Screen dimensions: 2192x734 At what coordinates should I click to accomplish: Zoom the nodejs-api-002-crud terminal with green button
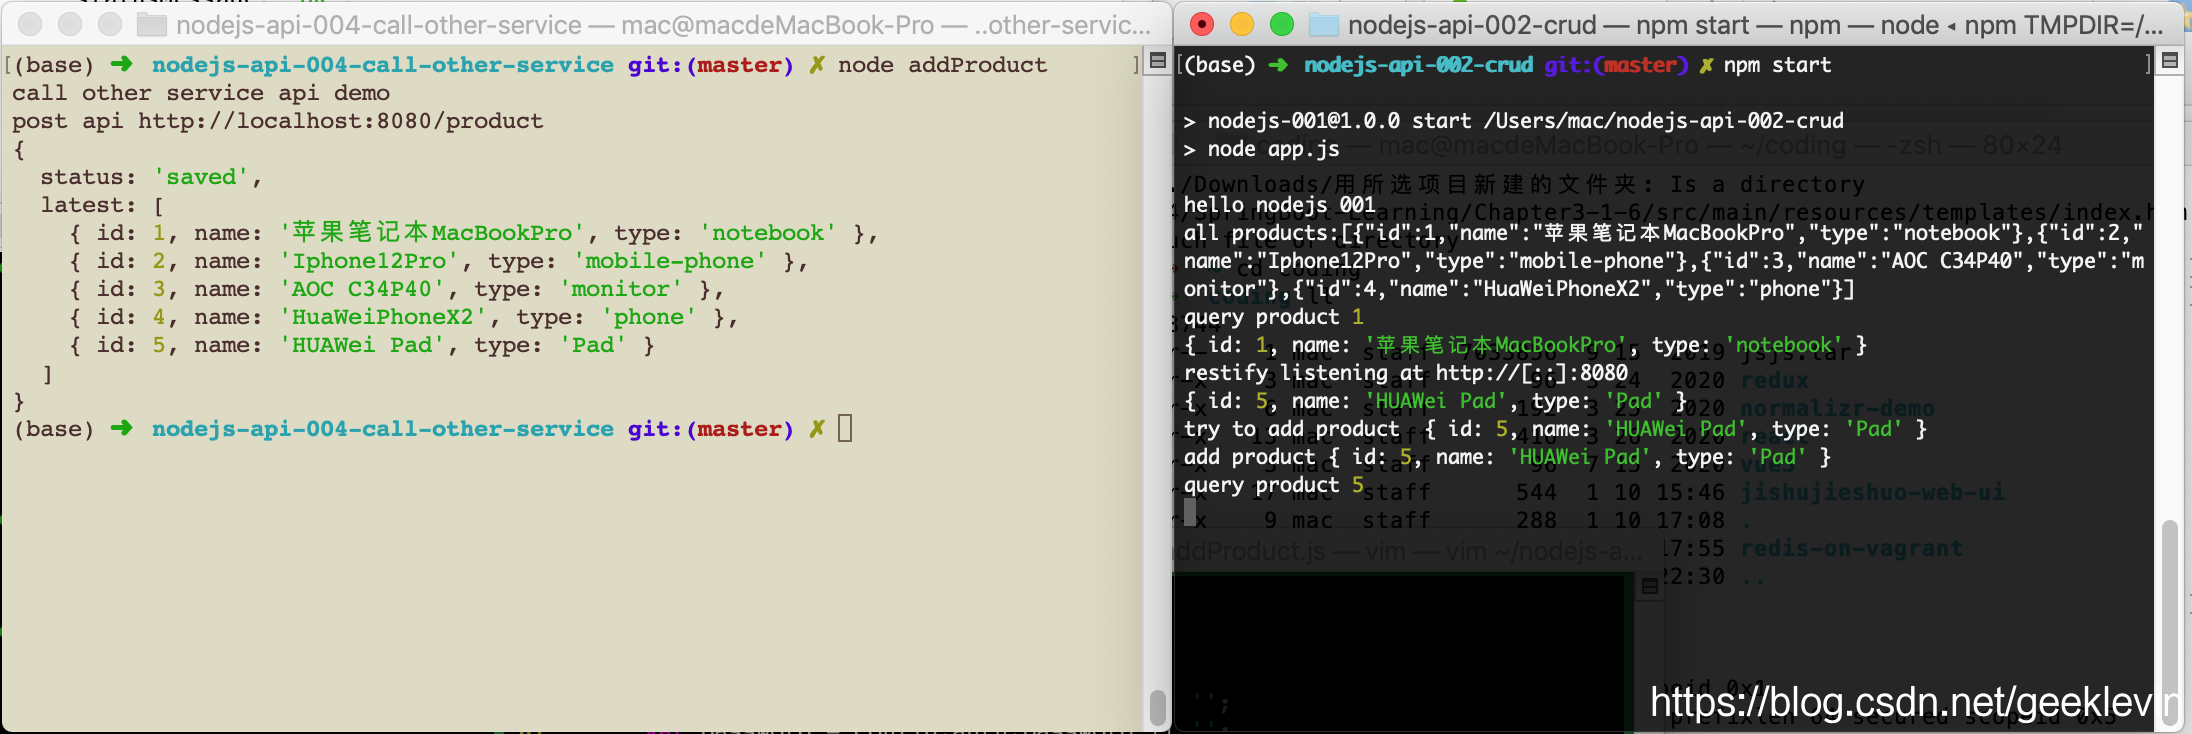[1281, 24]
